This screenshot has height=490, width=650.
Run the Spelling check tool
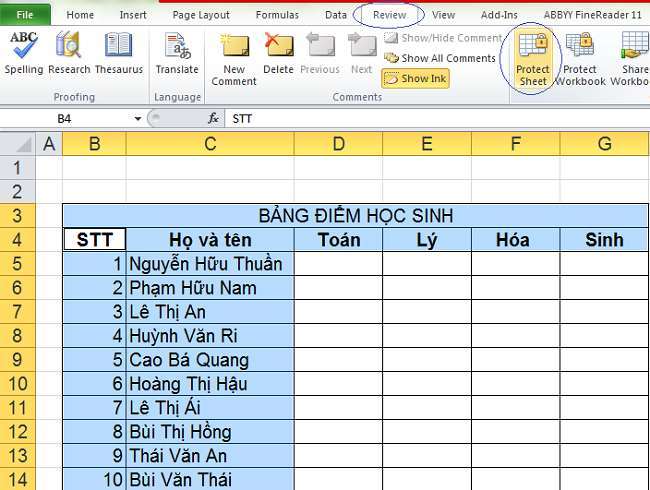[x=24, y=53]
